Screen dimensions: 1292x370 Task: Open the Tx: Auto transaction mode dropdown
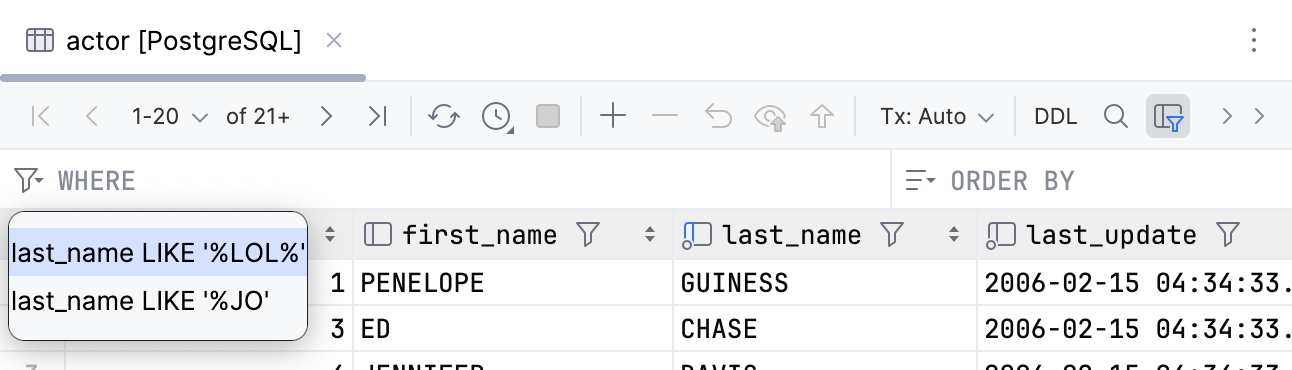click(x=937, y=116)
